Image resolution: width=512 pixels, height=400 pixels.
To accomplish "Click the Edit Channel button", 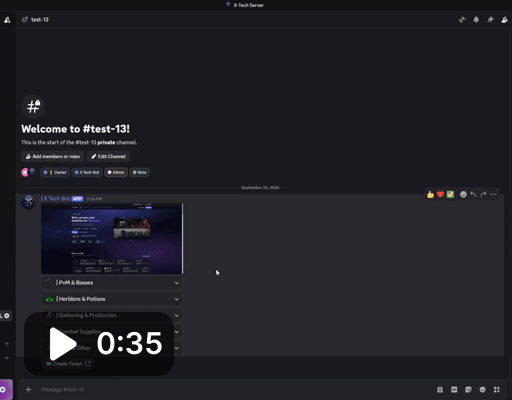I will point(108,156).
